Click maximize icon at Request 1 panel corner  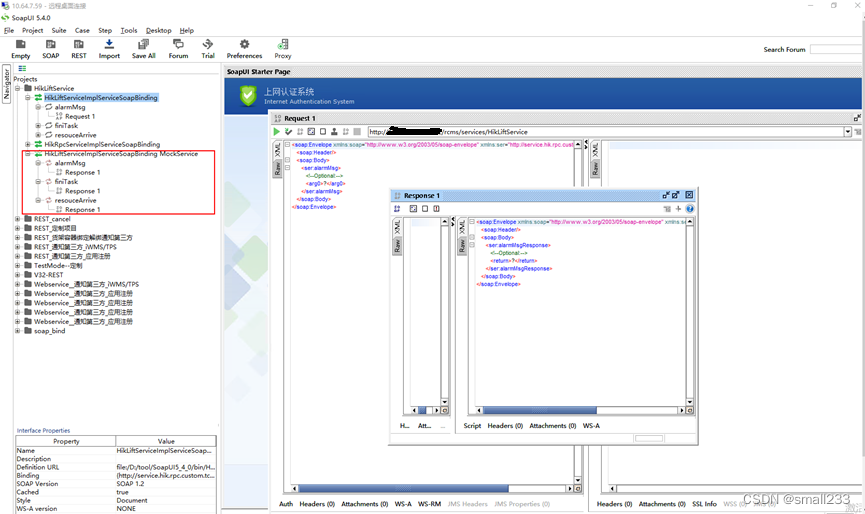857,118
